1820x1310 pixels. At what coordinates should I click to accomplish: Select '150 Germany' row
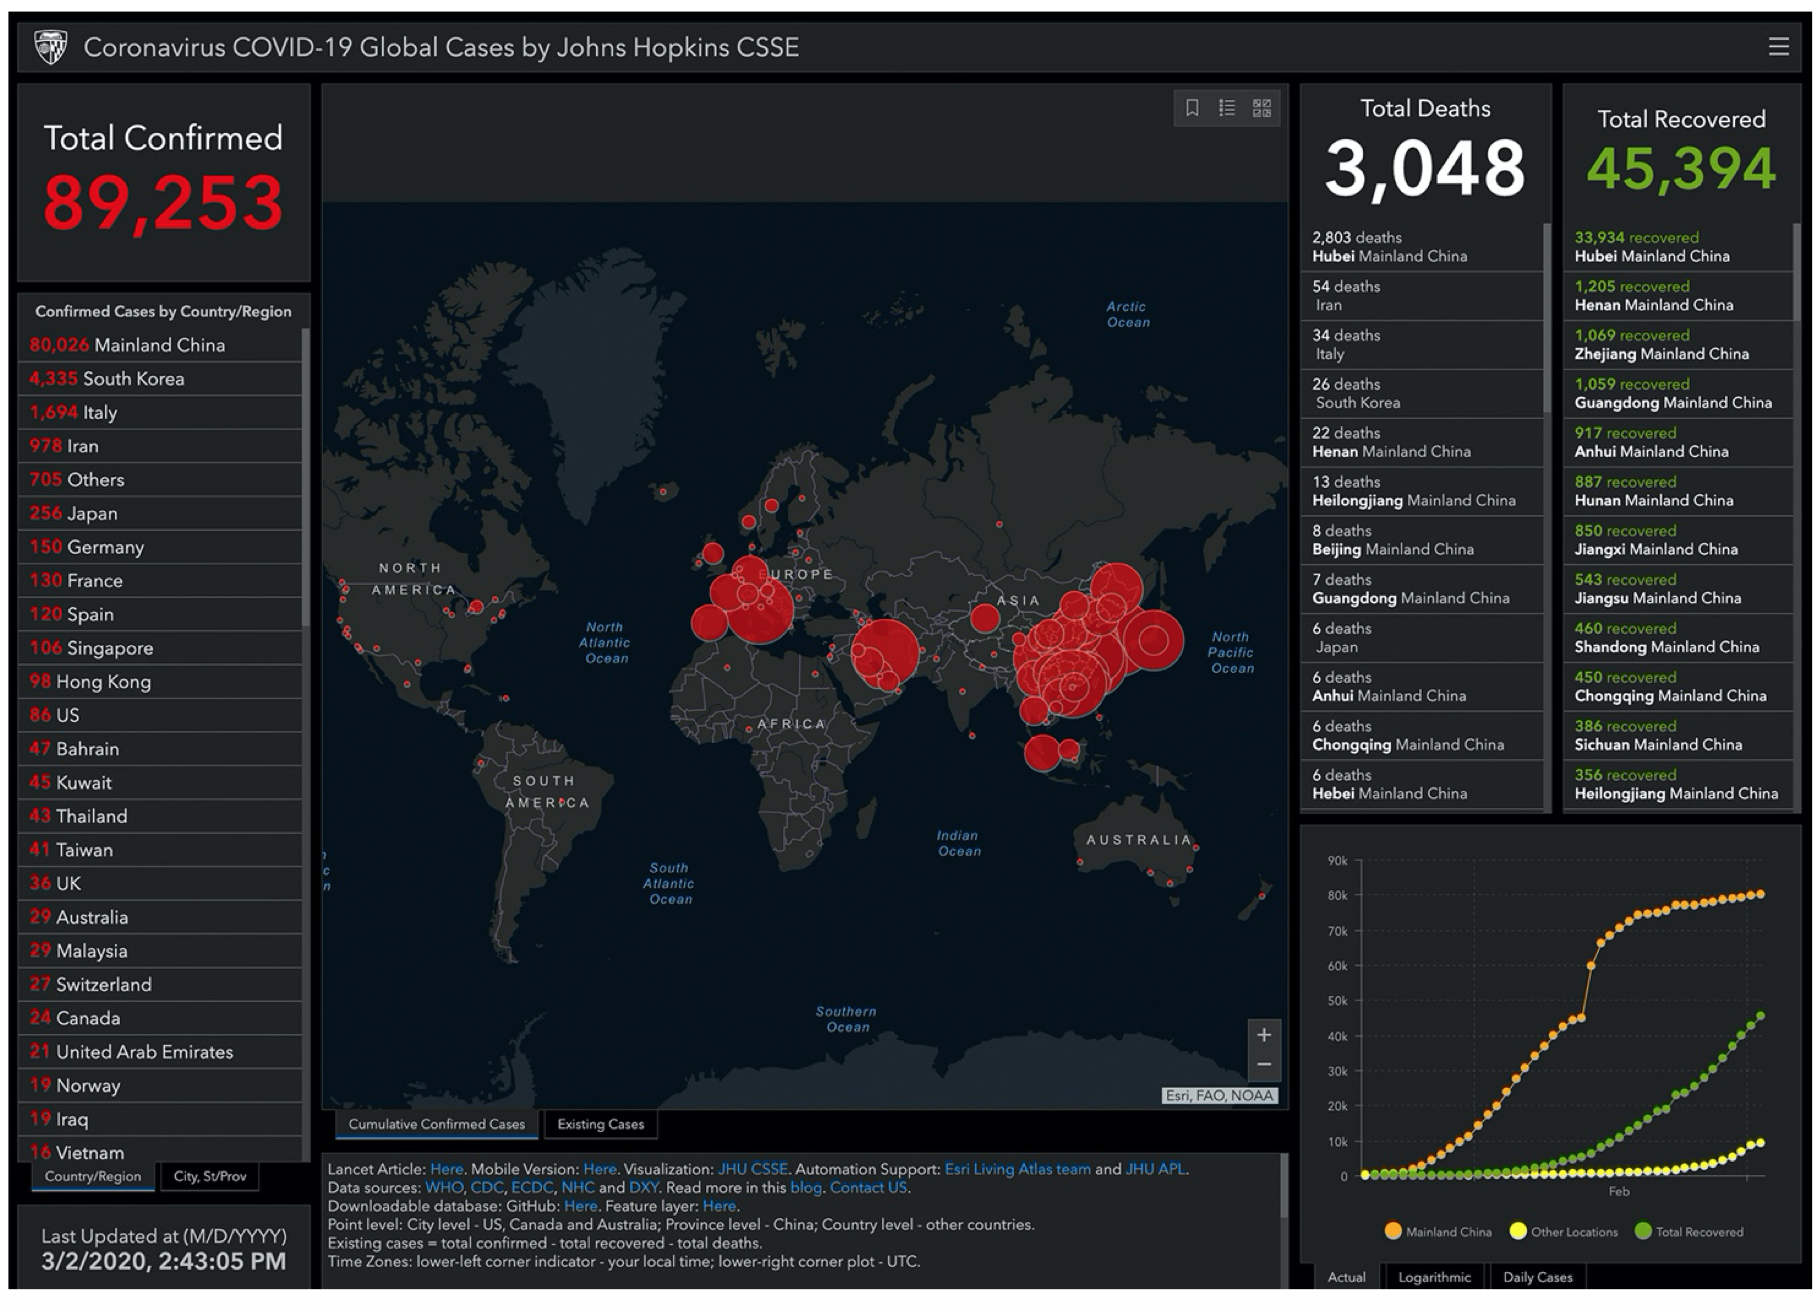[160, 547]
